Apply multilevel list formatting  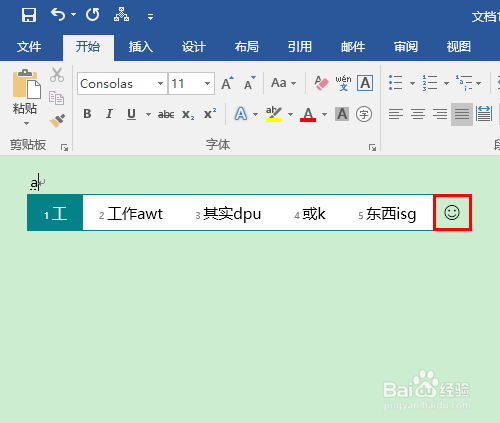click(x=464, y=82)
